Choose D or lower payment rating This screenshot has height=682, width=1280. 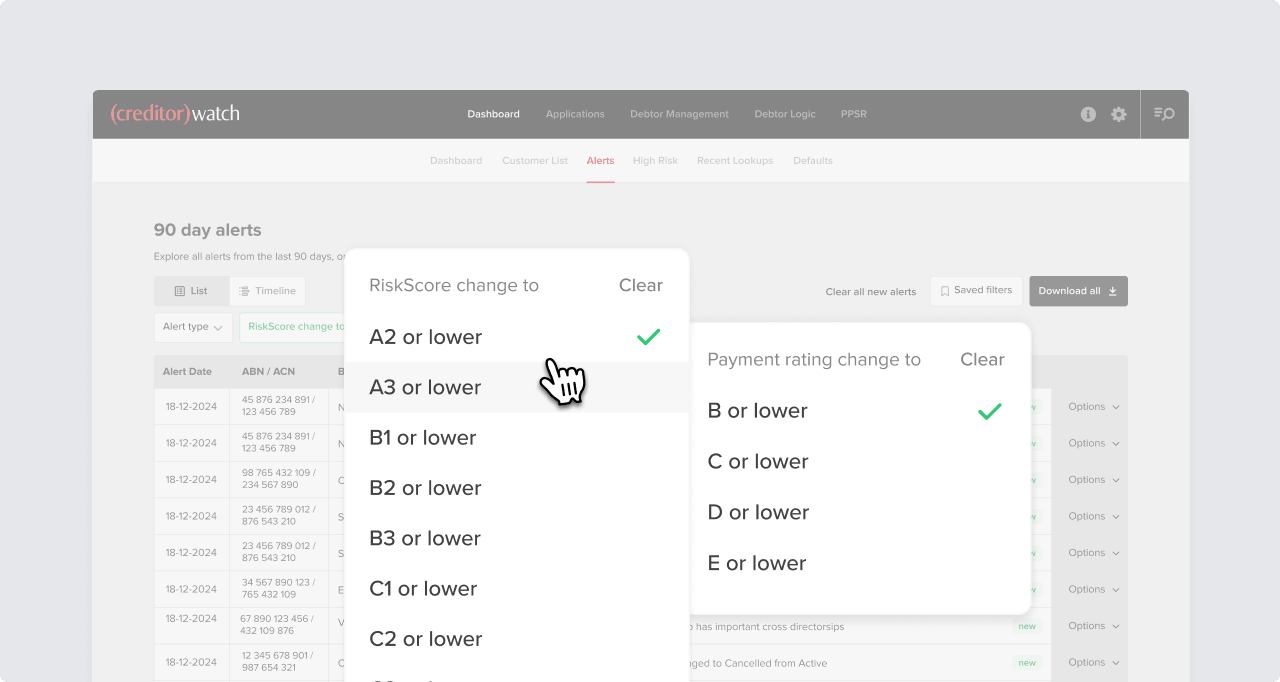758,512
